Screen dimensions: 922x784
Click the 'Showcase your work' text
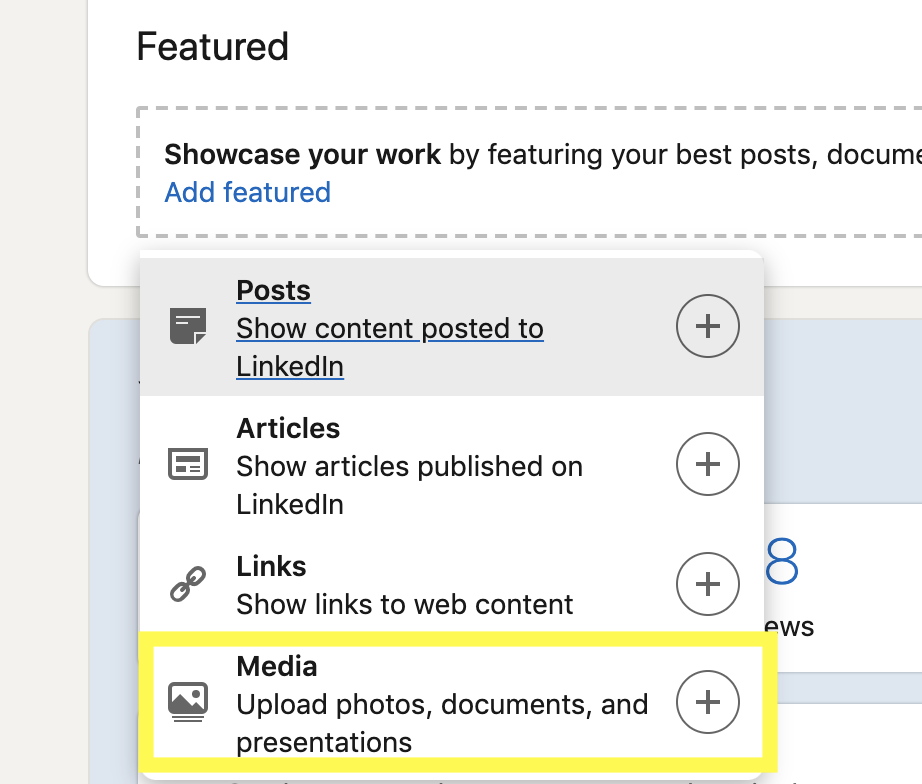[x=302, y=155]
